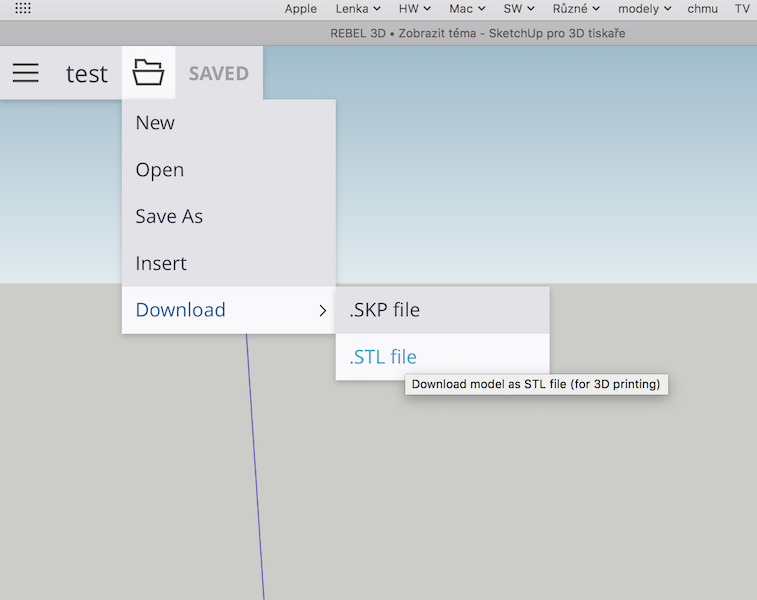Screen dimensions: 757x600
Task: Select Insert in the file menu
Action: point(161,264)
